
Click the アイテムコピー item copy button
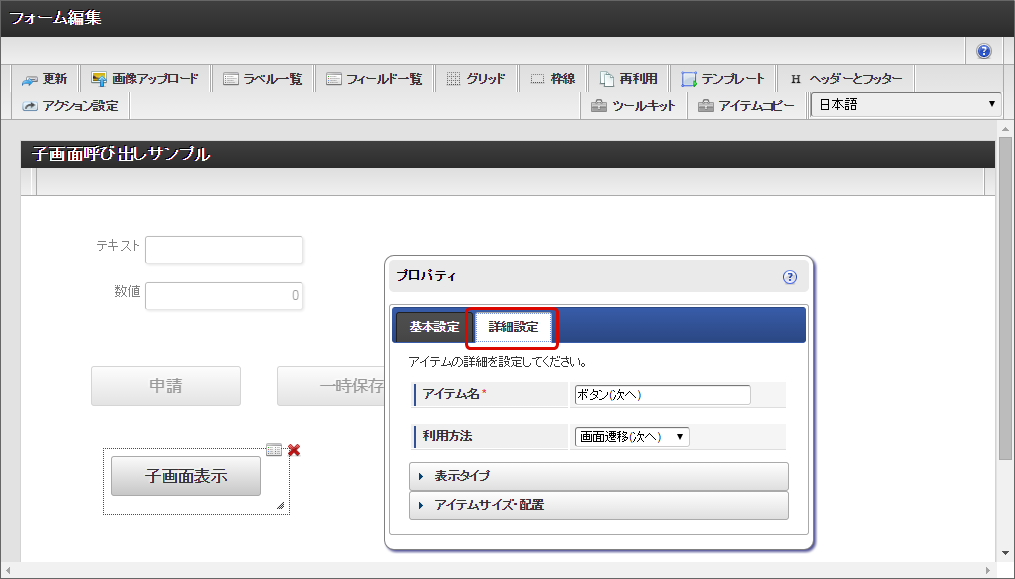pyautogui.click(x=746, y=106)
